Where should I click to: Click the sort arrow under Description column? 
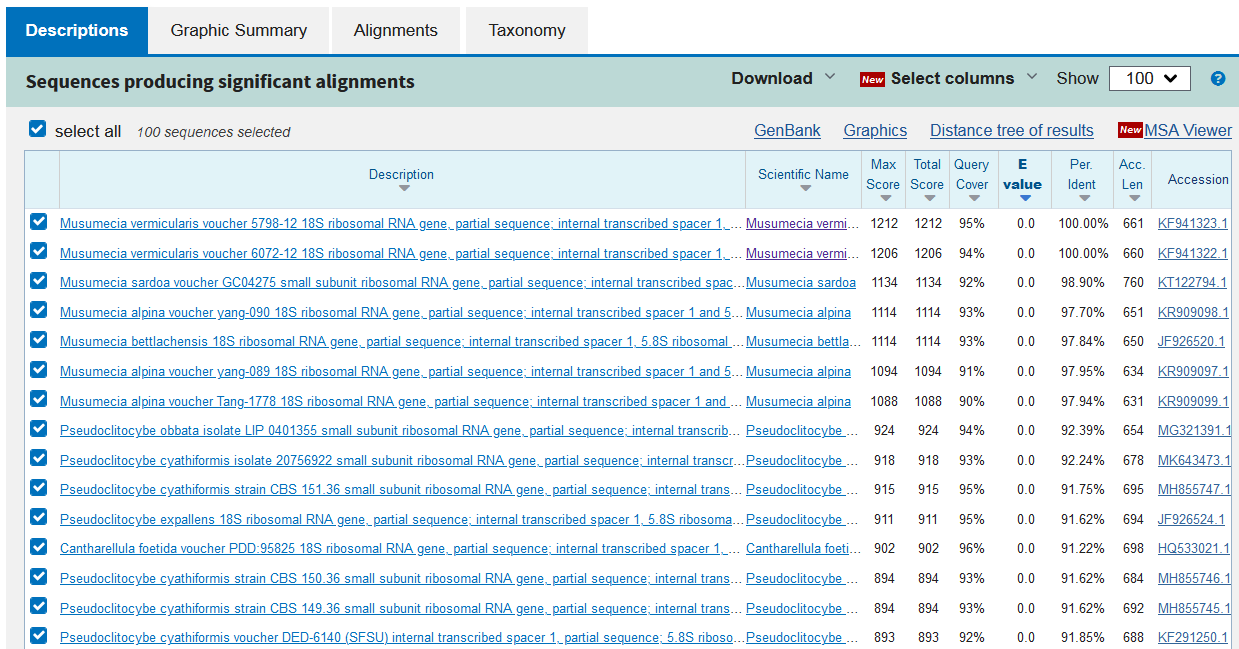403,189
